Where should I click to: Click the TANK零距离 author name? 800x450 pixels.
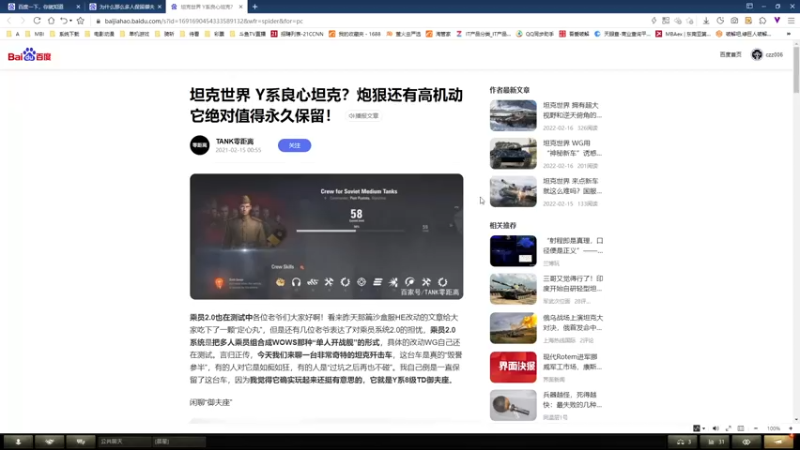[235, 141]
